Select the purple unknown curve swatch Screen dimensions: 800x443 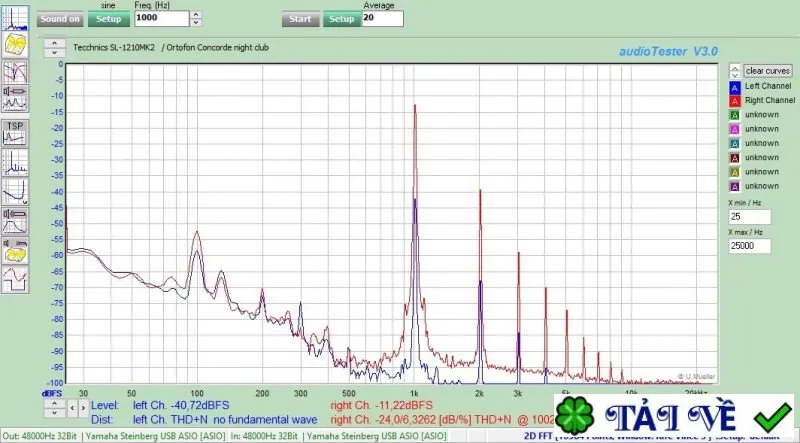pyautogui.click(x=735, y=187)
